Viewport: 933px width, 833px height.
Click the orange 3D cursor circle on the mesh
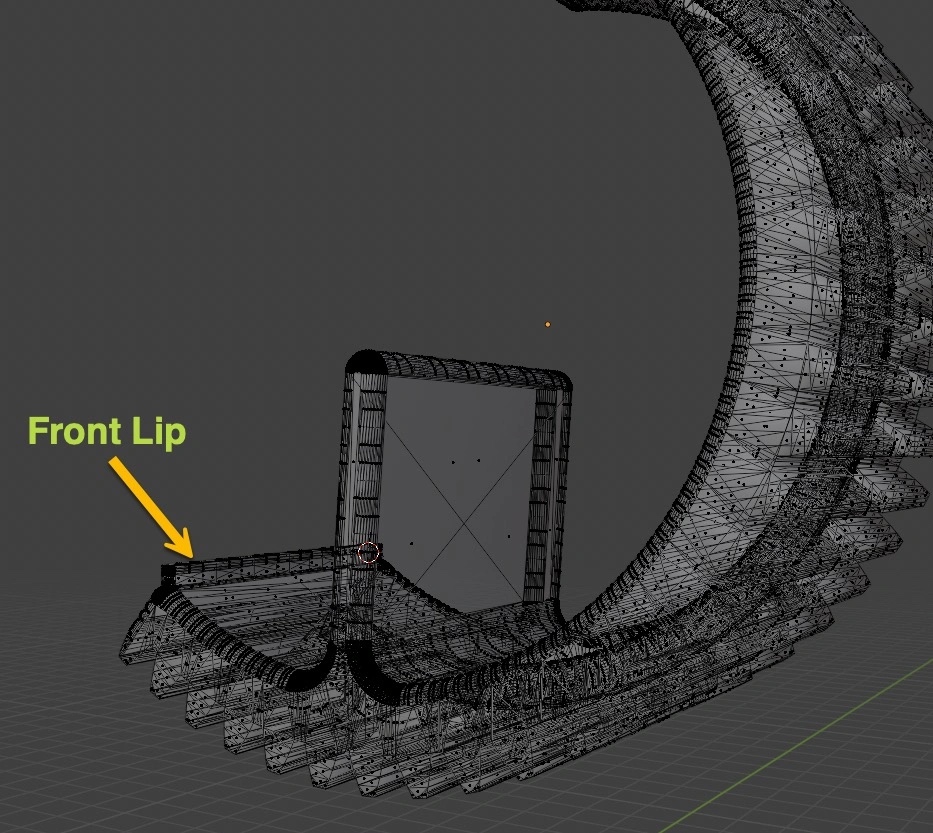(366, 551)
